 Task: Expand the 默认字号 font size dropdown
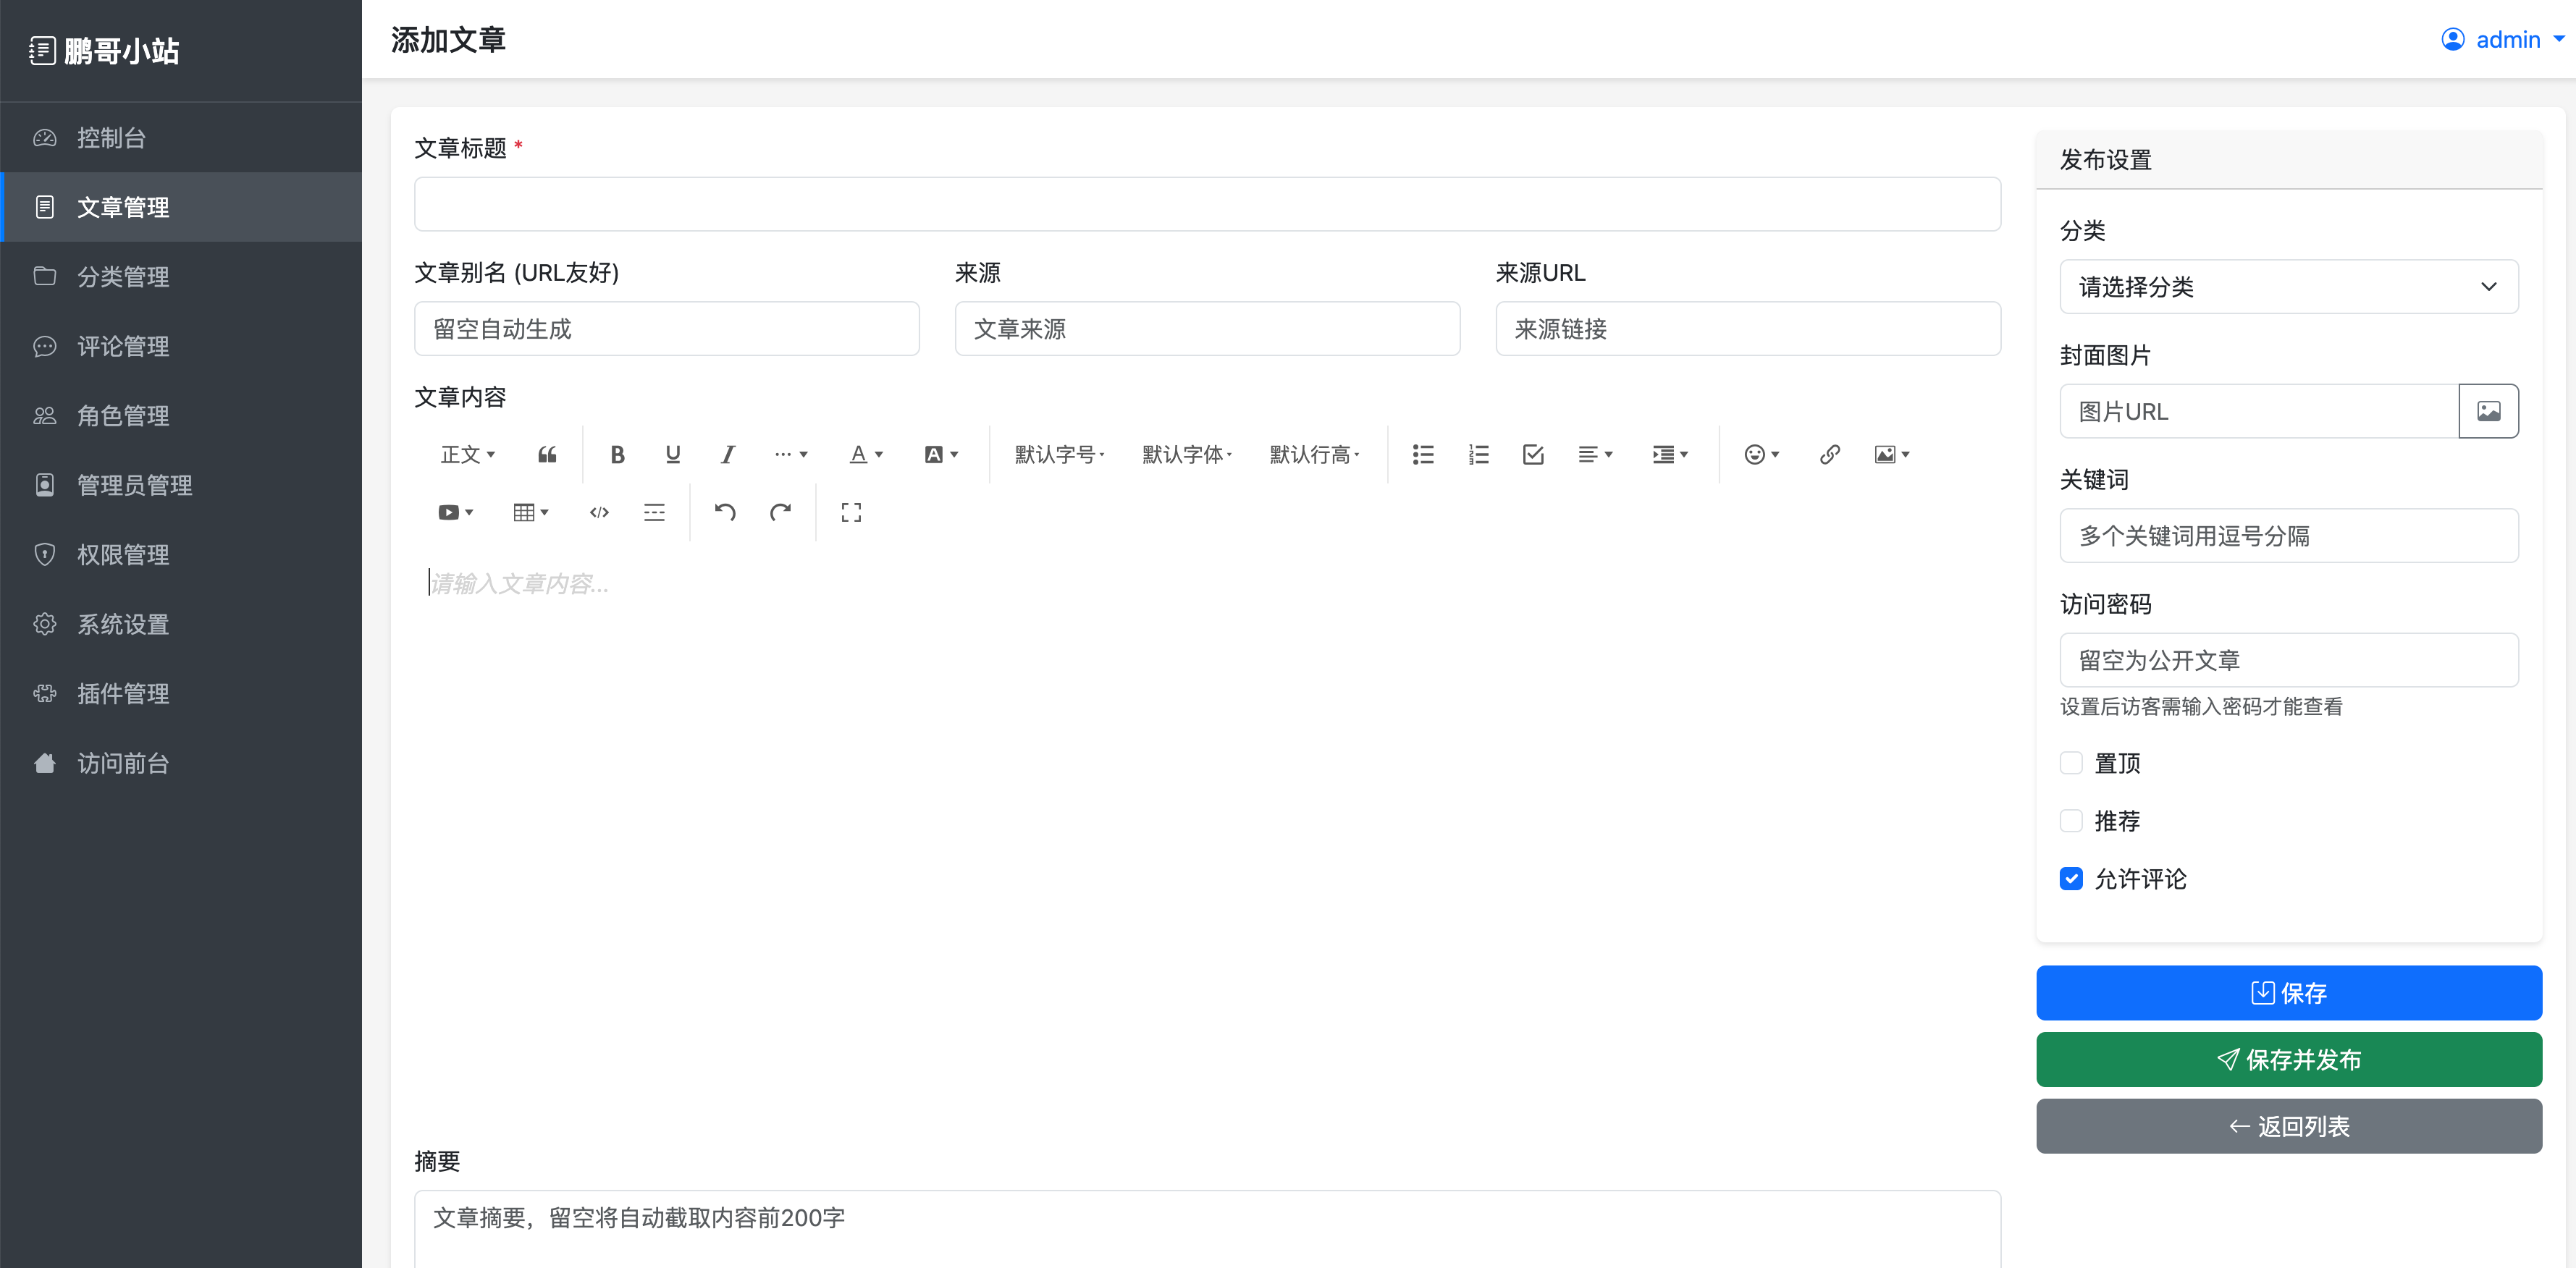(x=1059, y=455)
